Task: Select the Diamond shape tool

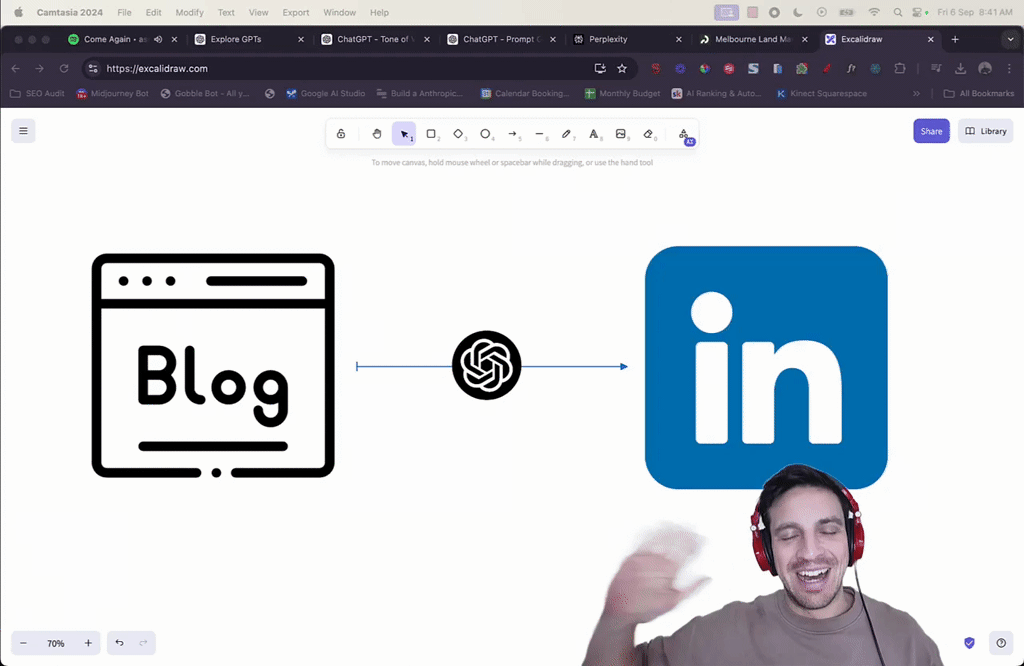Action: 458,134
